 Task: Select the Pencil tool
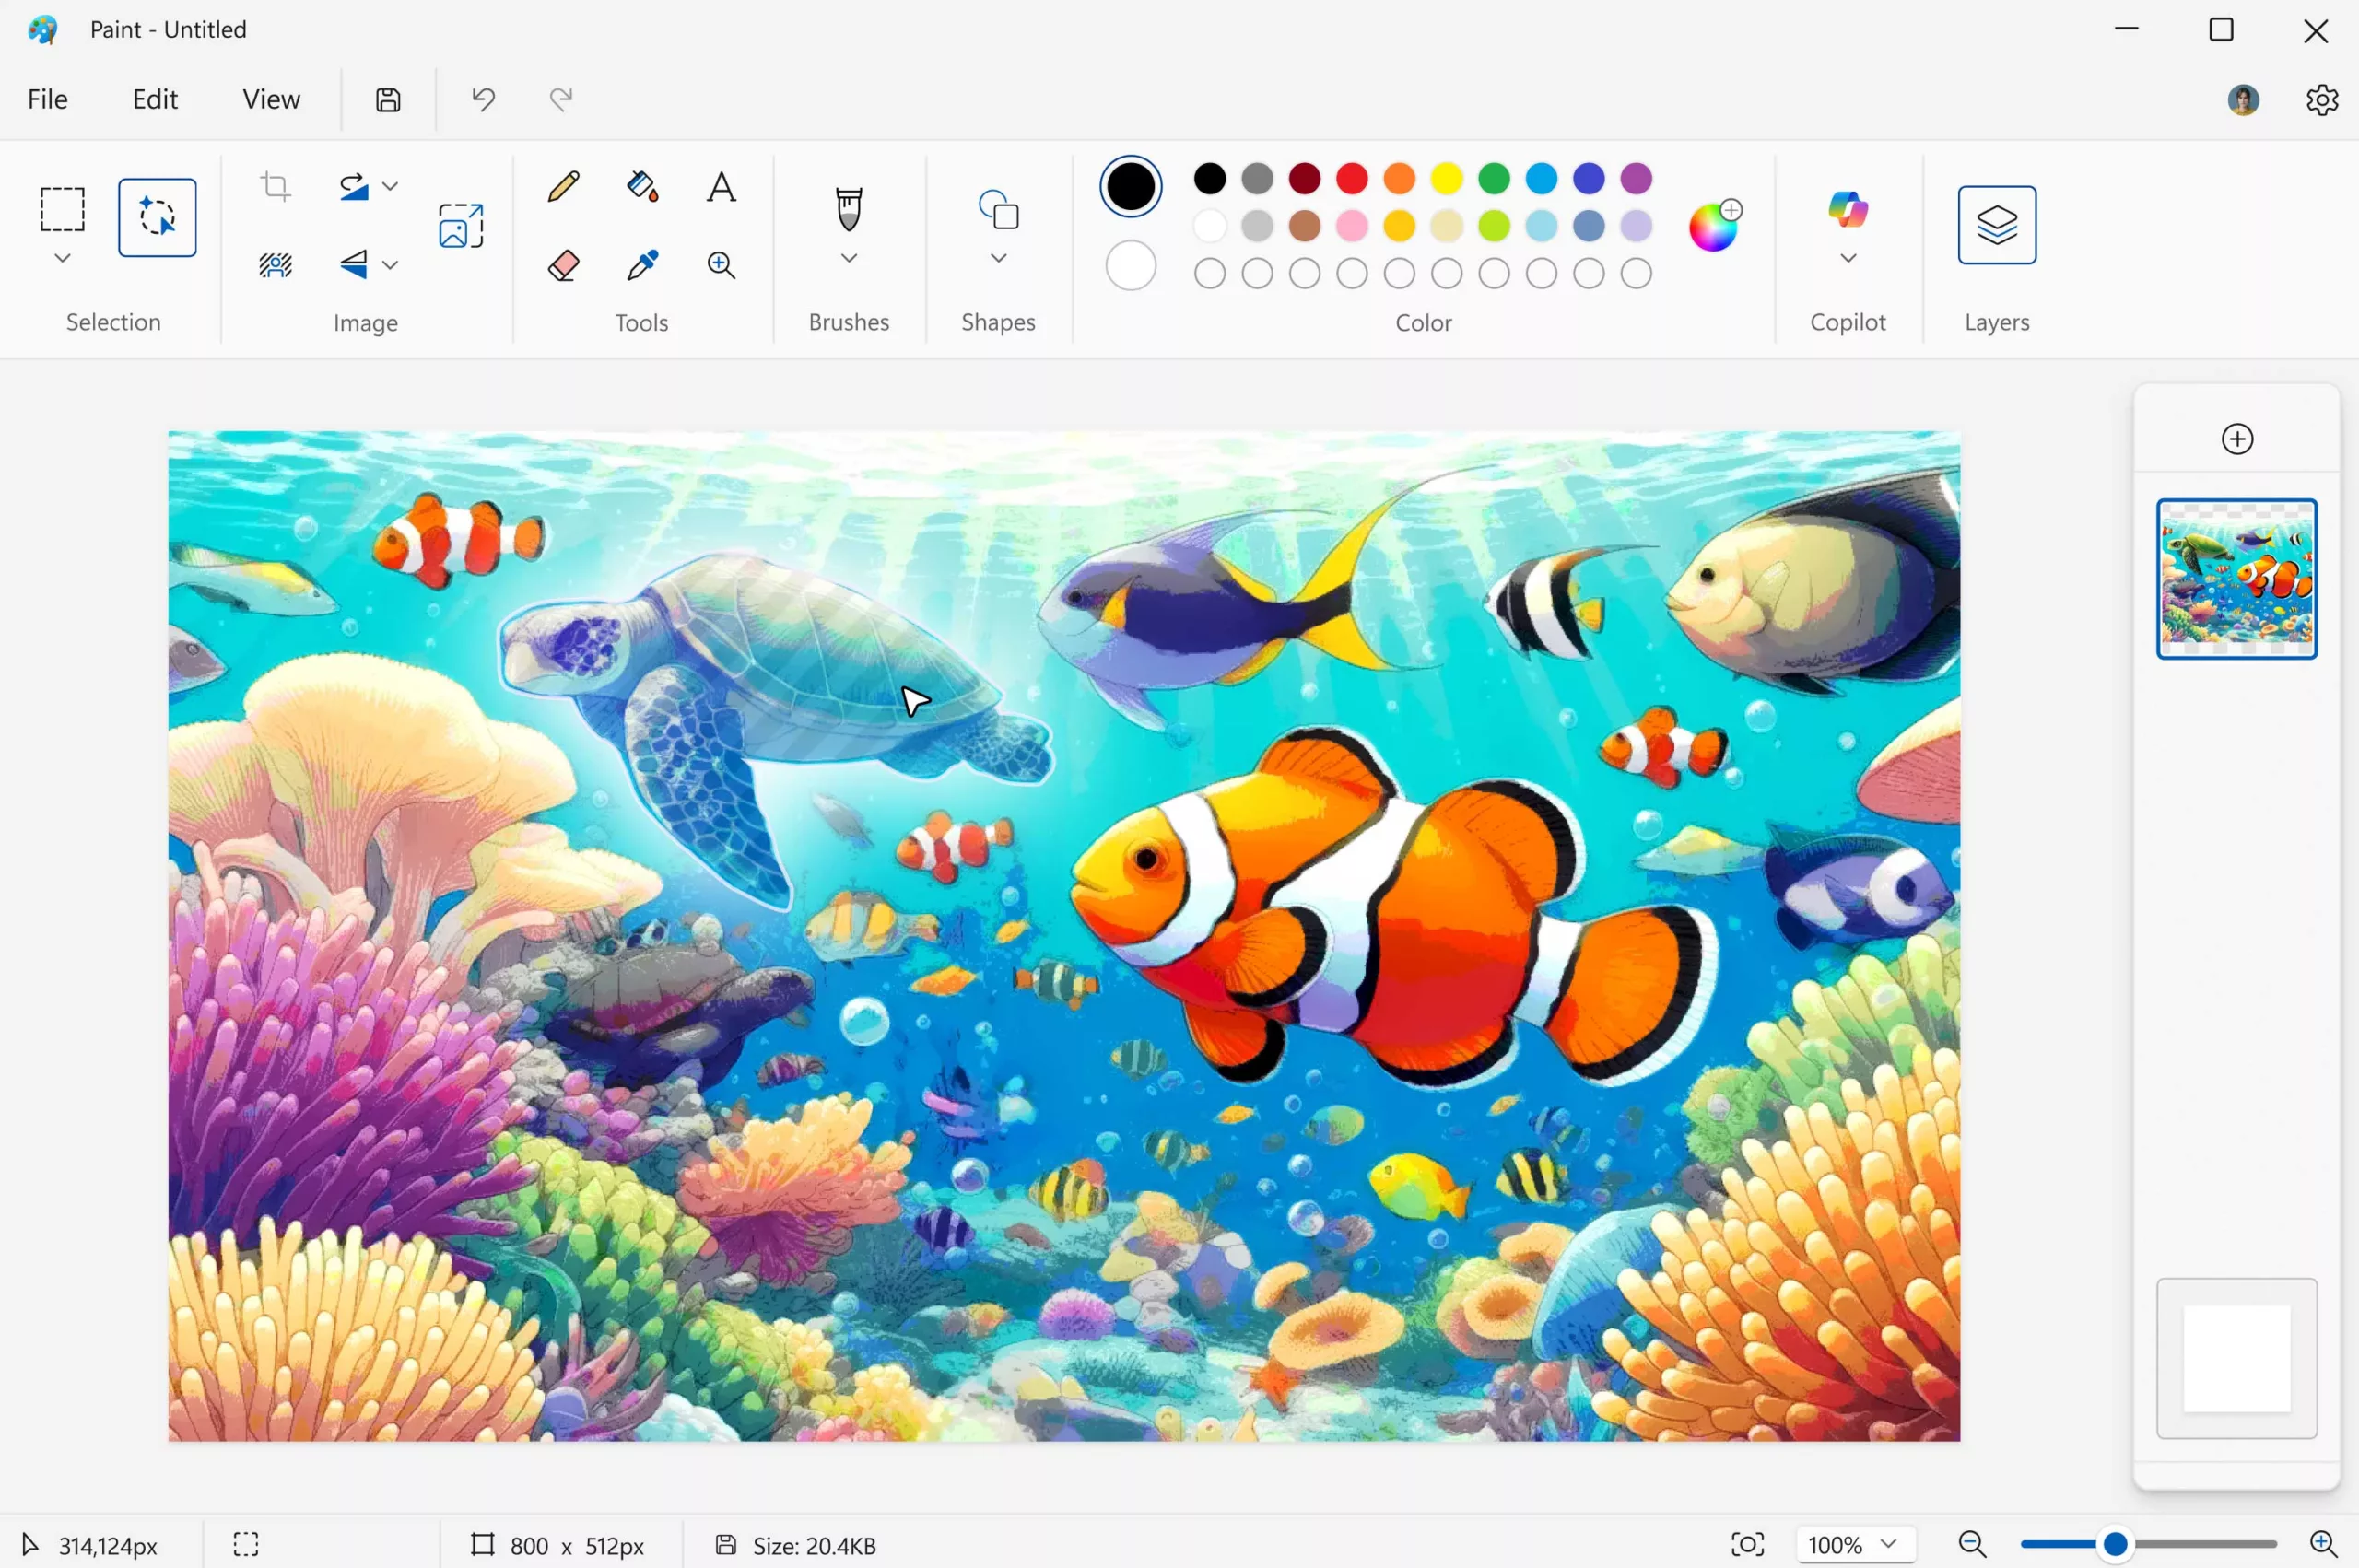click(x=563, y=187)
